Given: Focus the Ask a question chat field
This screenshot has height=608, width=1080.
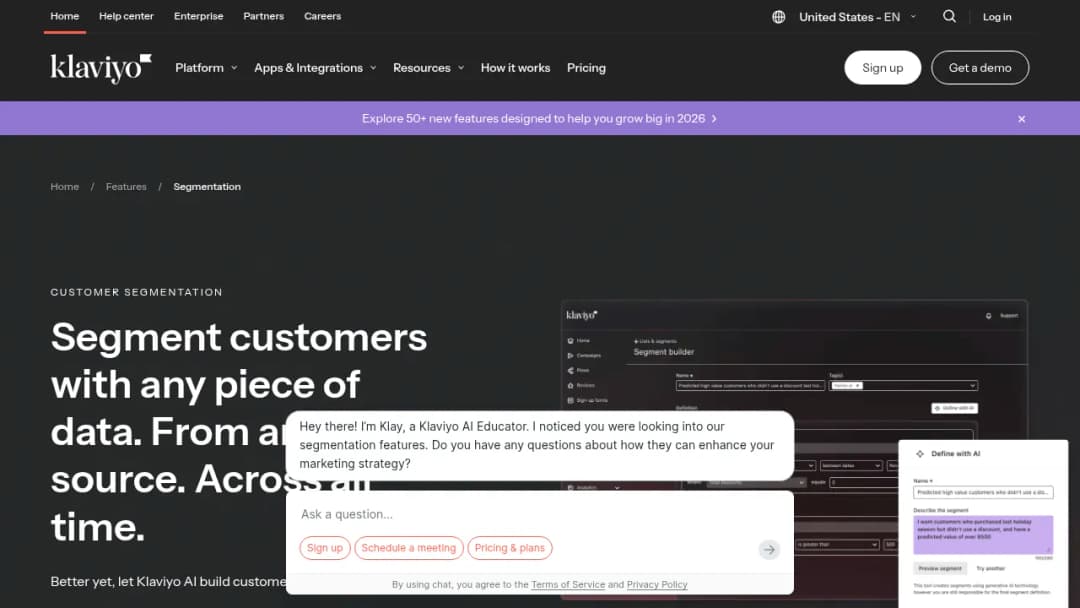Looking at the screenshot, I should (539, 514).
